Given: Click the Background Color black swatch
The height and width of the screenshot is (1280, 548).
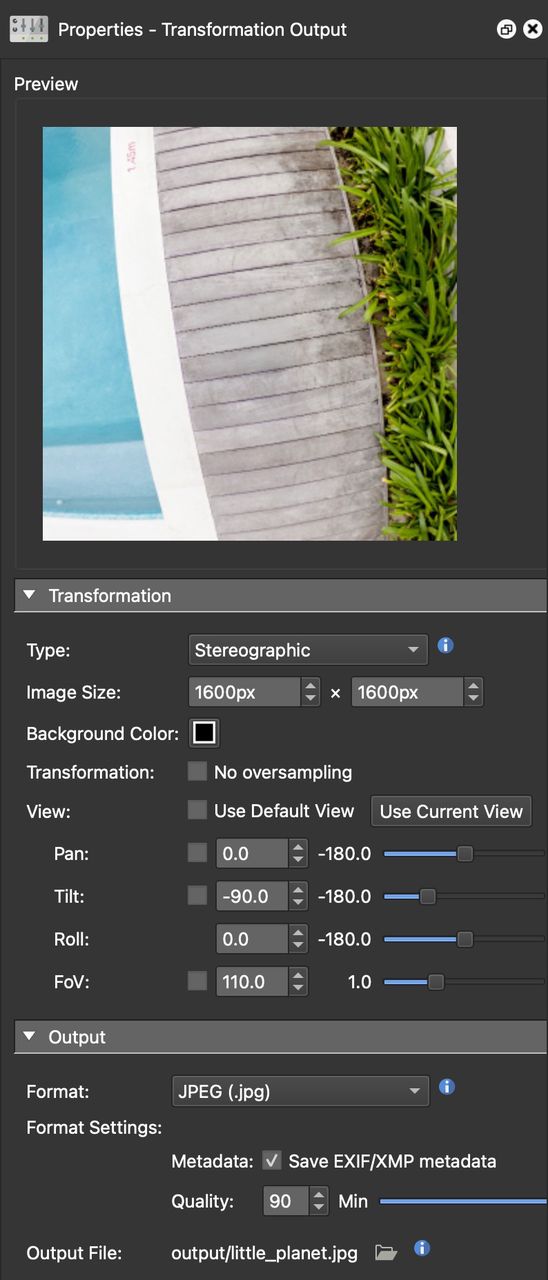Looking at the screenshot, I should click(x=205, y=733).
